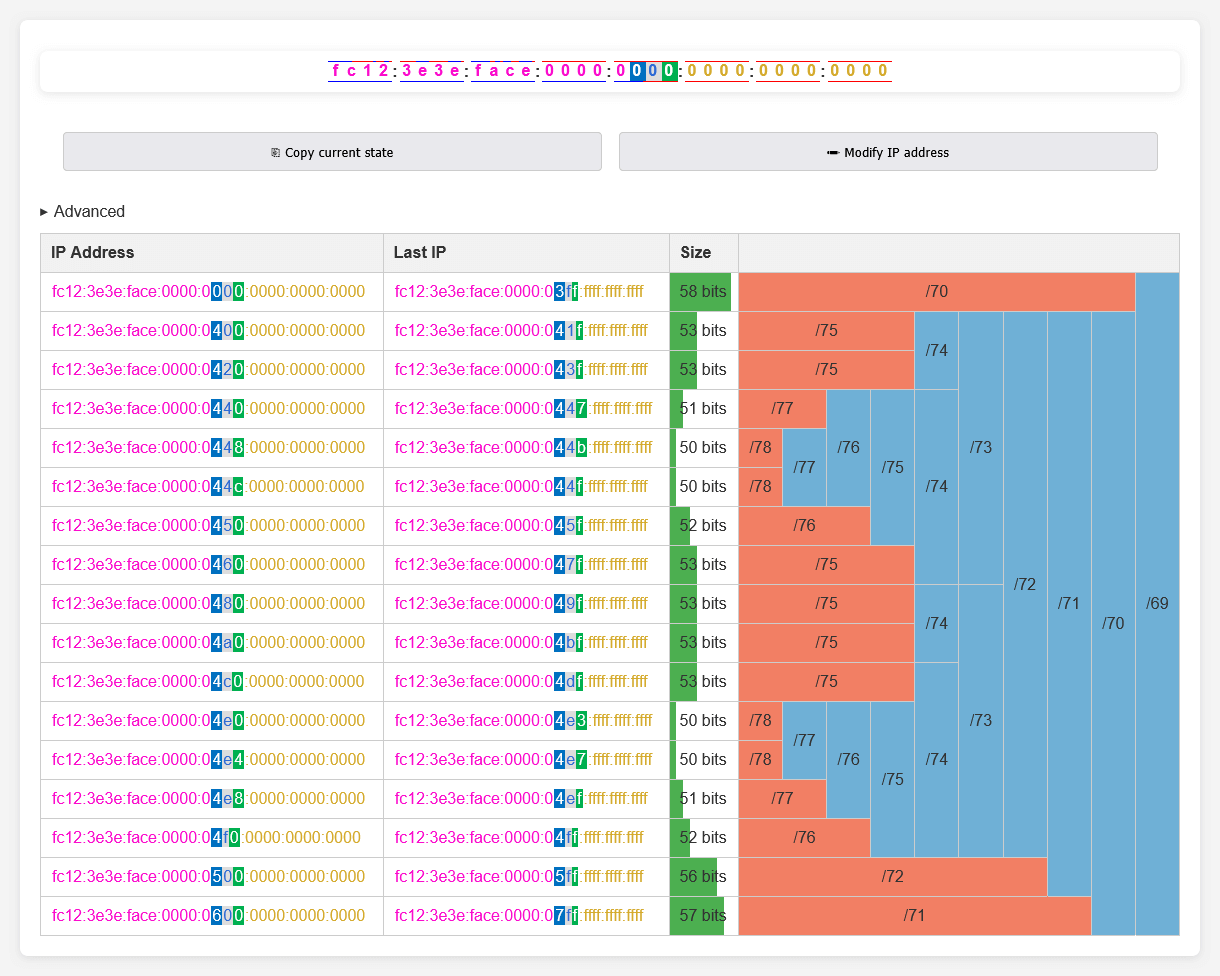This screenshot has width=1220, height=976.
Task: Select orange /77 subnet in the 0440 row
Action: [782, 408]
